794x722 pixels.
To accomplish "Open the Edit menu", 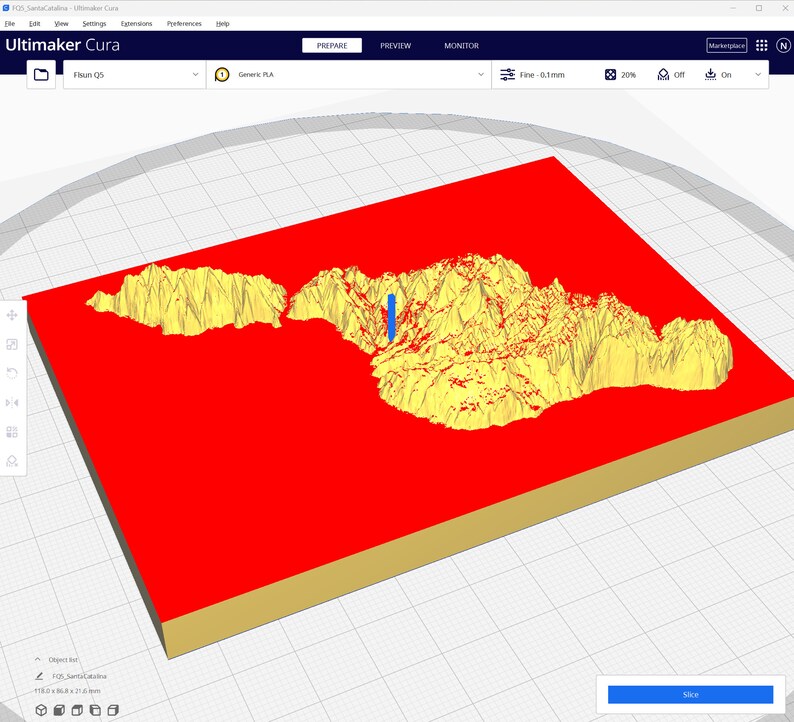I will pos(34,24).
